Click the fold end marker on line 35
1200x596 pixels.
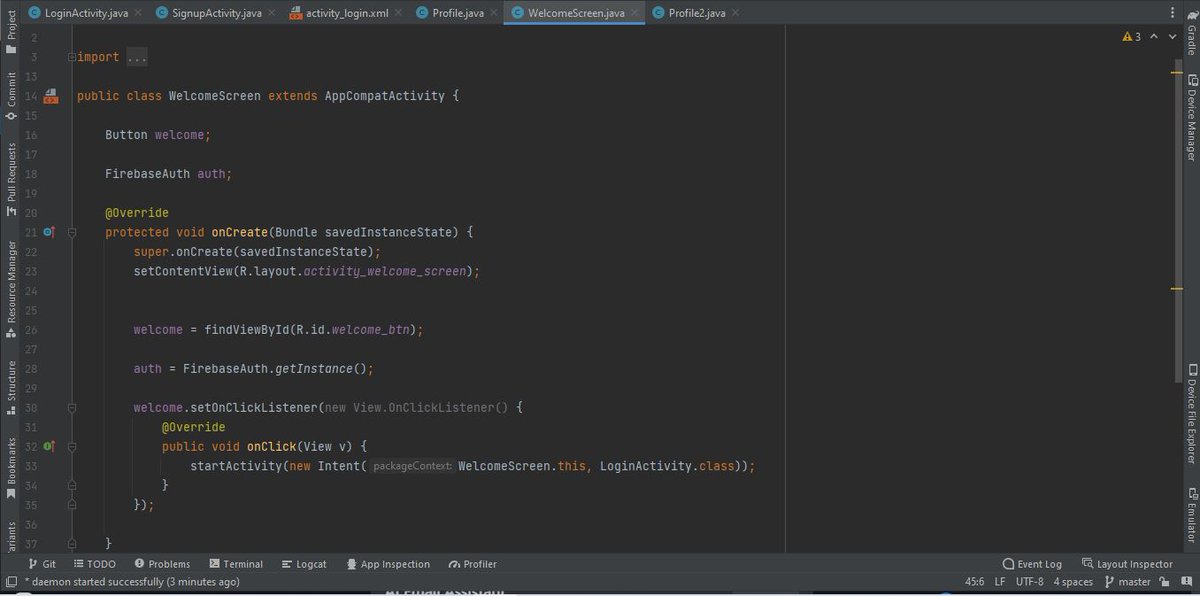[x=71, y=504]
